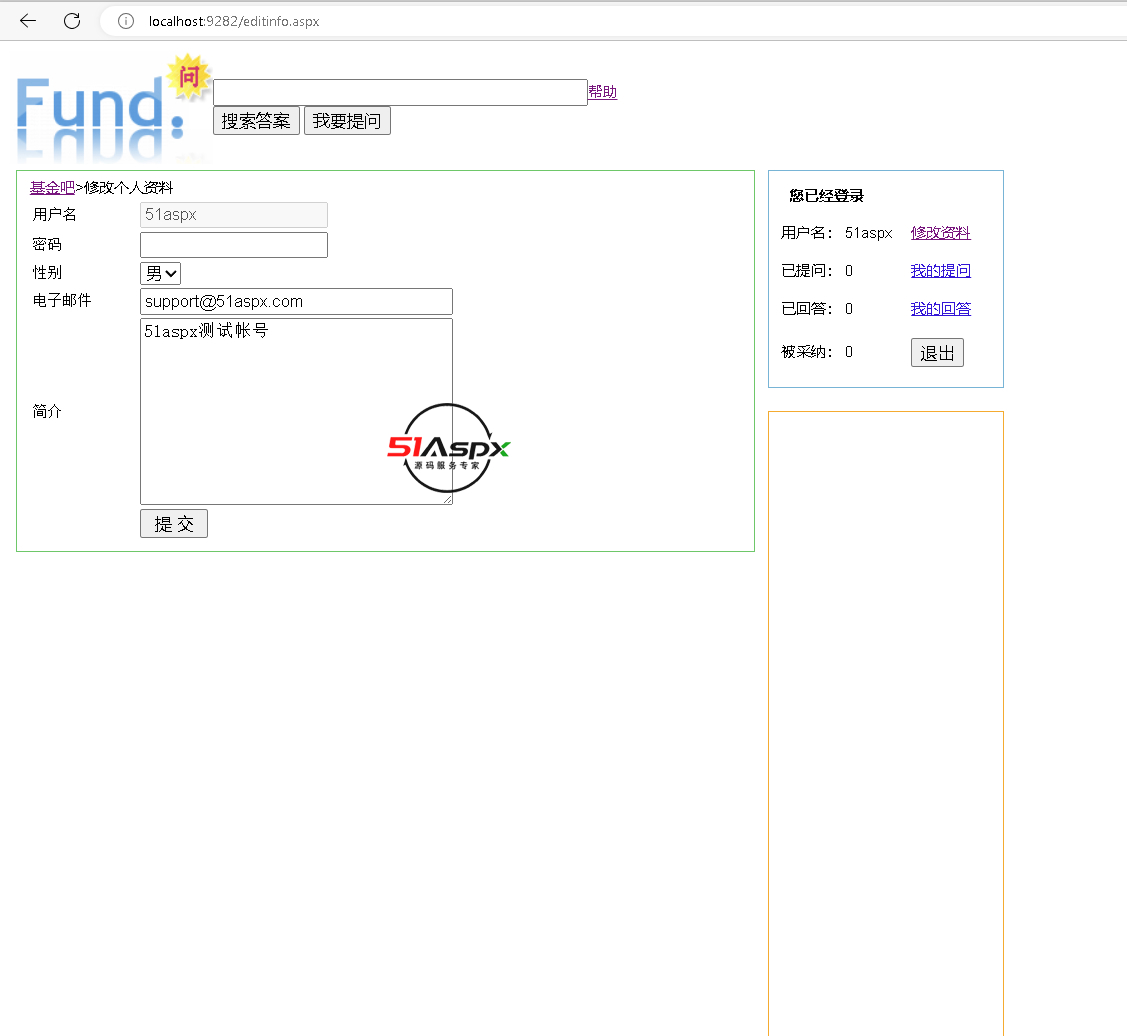Grab the textarea resize handle
Screen dimensions: 1127x1036
(x=448, y=500)
